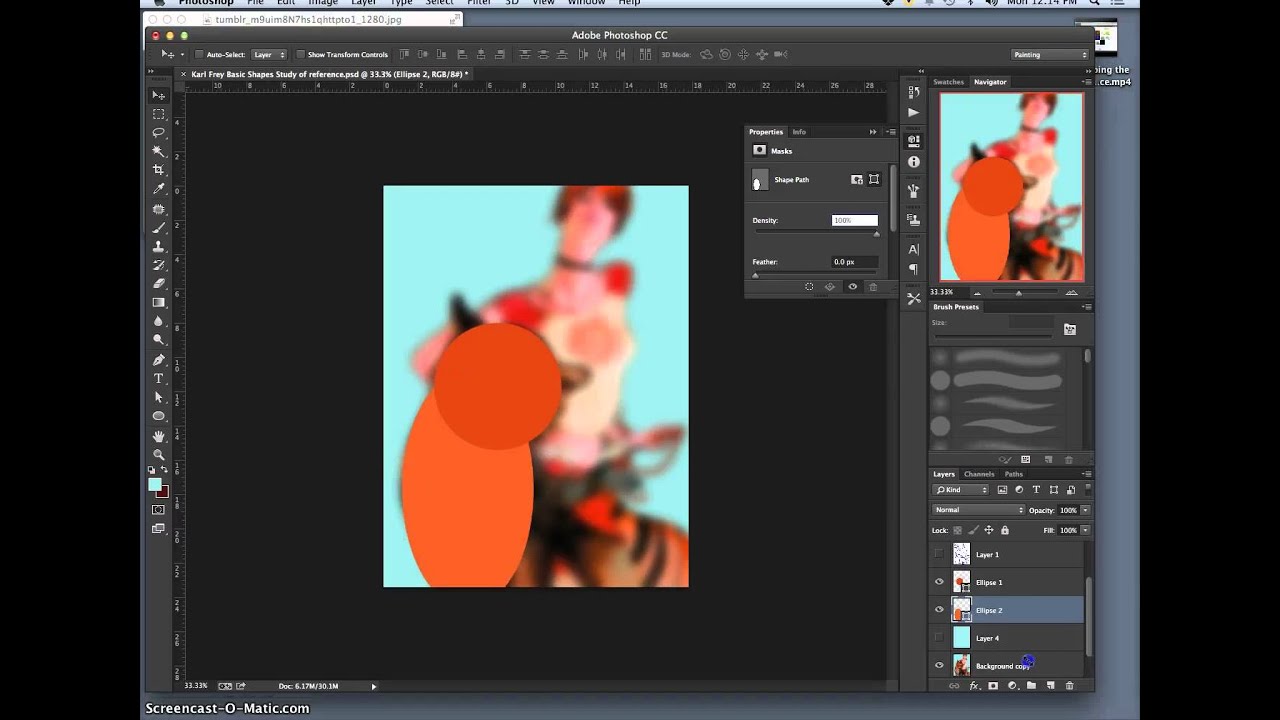Select the Path Selection arrow tool

tap(158, 397)
